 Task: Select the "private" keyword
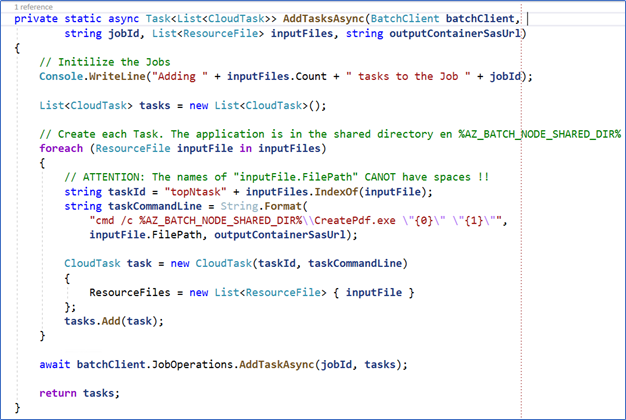[x=36, y=19]
